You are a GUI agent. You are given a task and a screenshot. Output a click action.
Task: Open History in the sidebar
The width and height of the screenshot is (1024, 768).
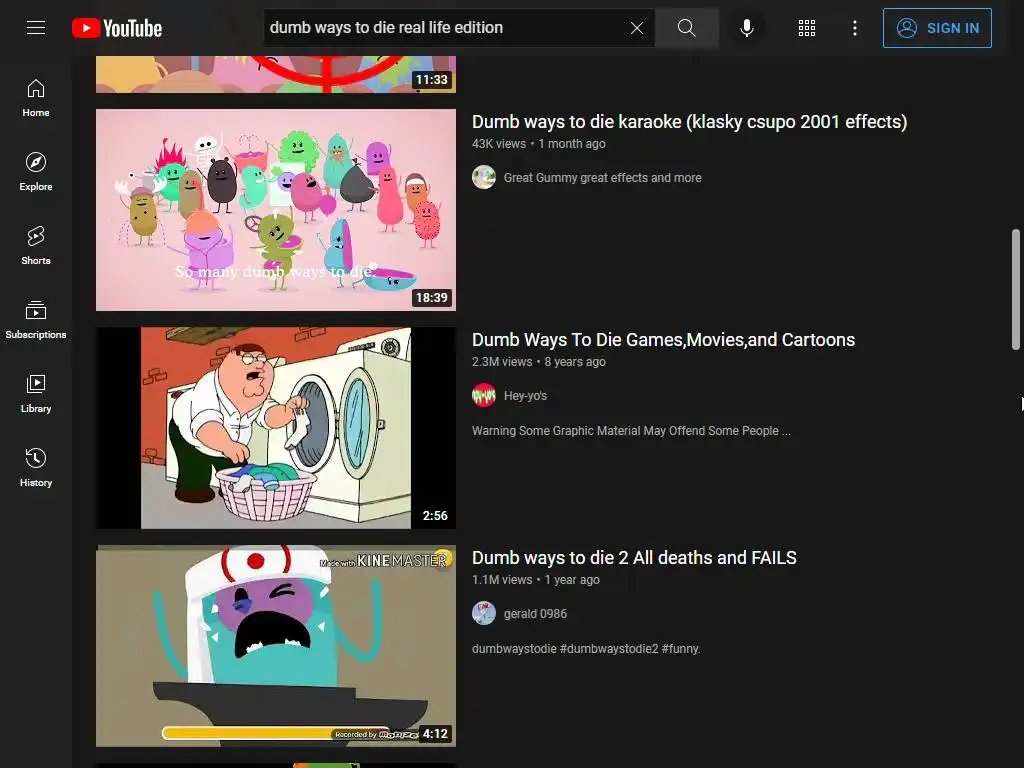(36, 468)
